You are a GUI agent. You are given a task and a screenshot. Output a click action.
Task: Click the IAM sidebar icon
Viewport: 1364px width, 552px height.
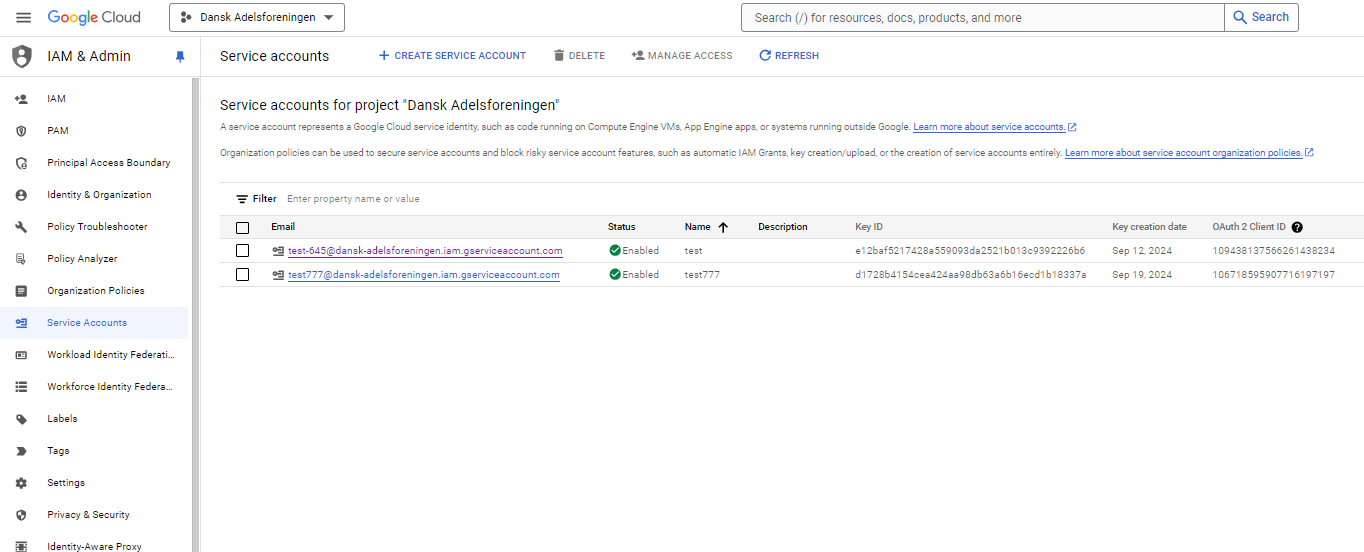click(21, 99)
